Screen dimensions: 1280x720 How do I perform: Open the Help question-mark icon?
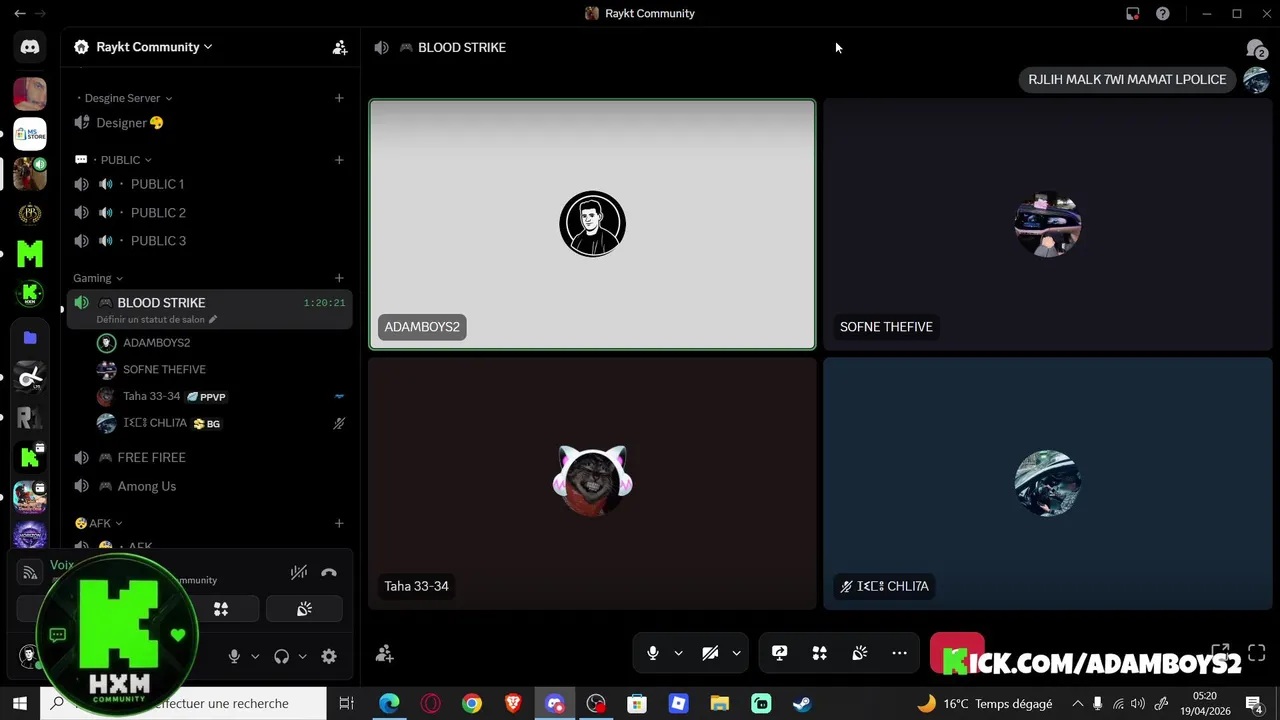tap(1163, 13)
